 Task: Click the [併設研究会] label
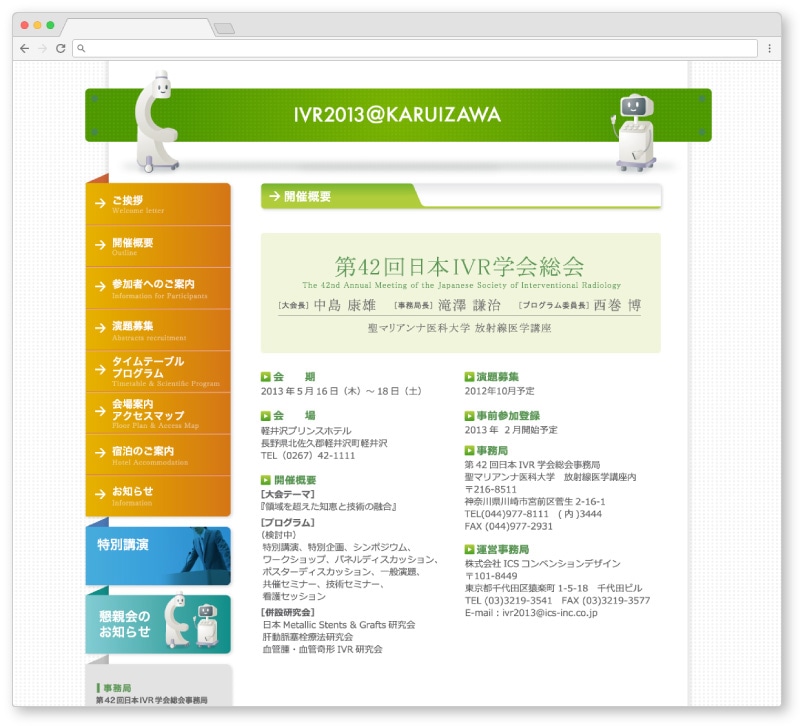288,612
